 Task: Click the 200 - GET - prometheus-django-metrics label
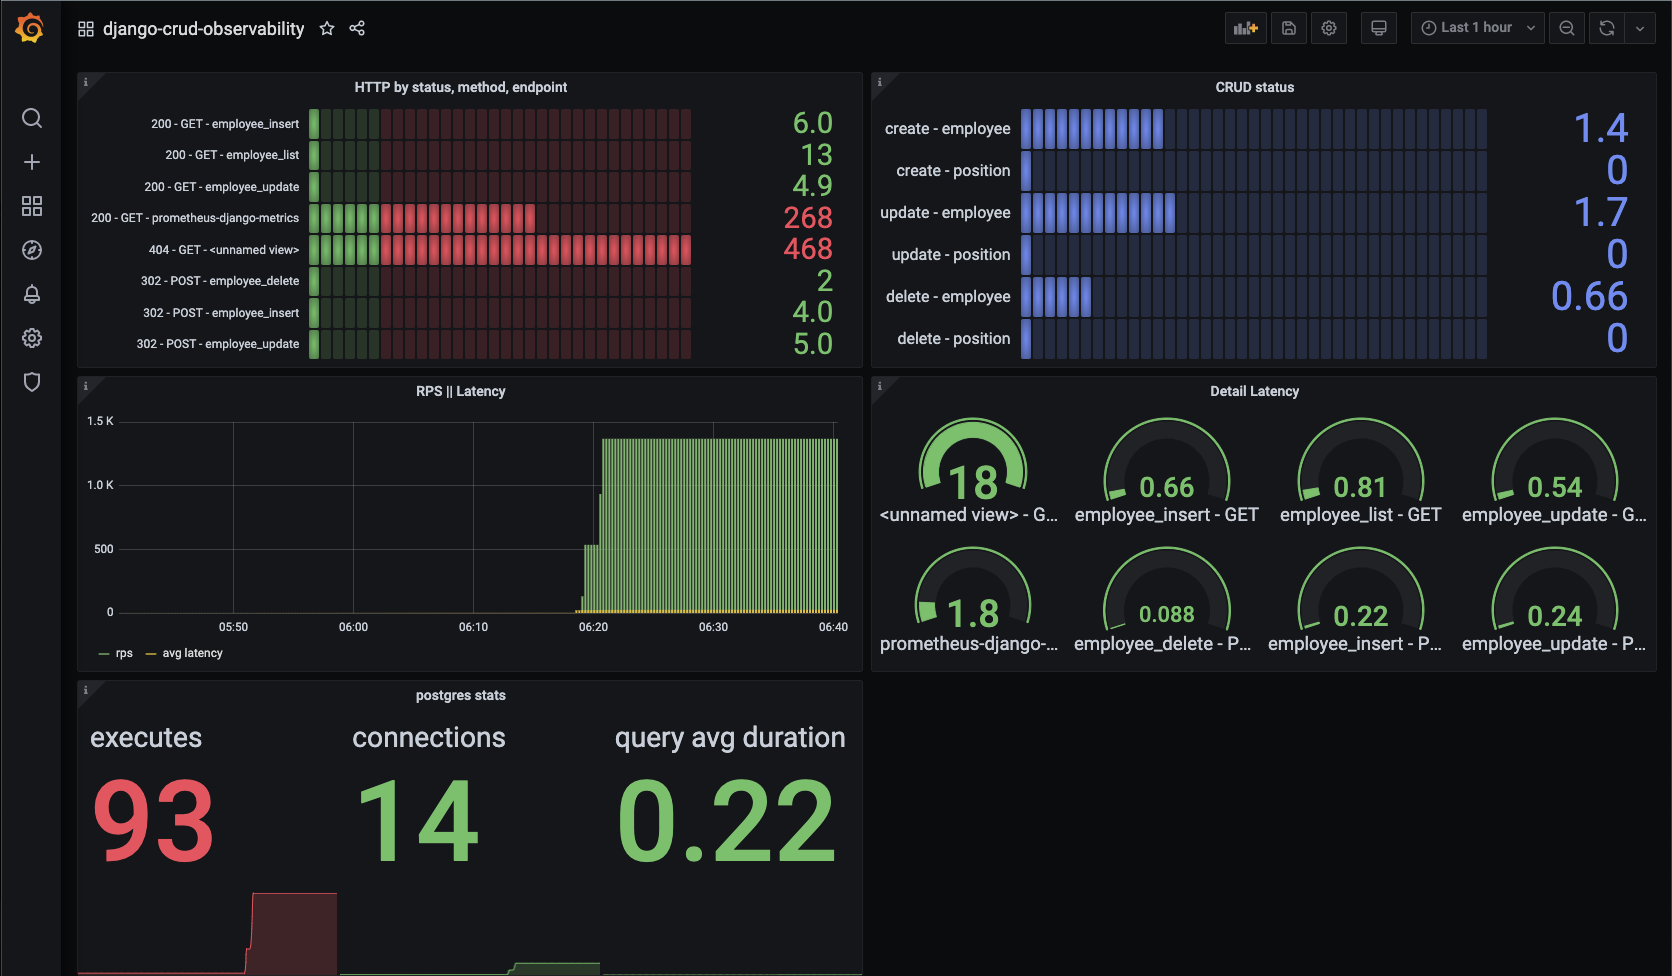tap(195, 218)
